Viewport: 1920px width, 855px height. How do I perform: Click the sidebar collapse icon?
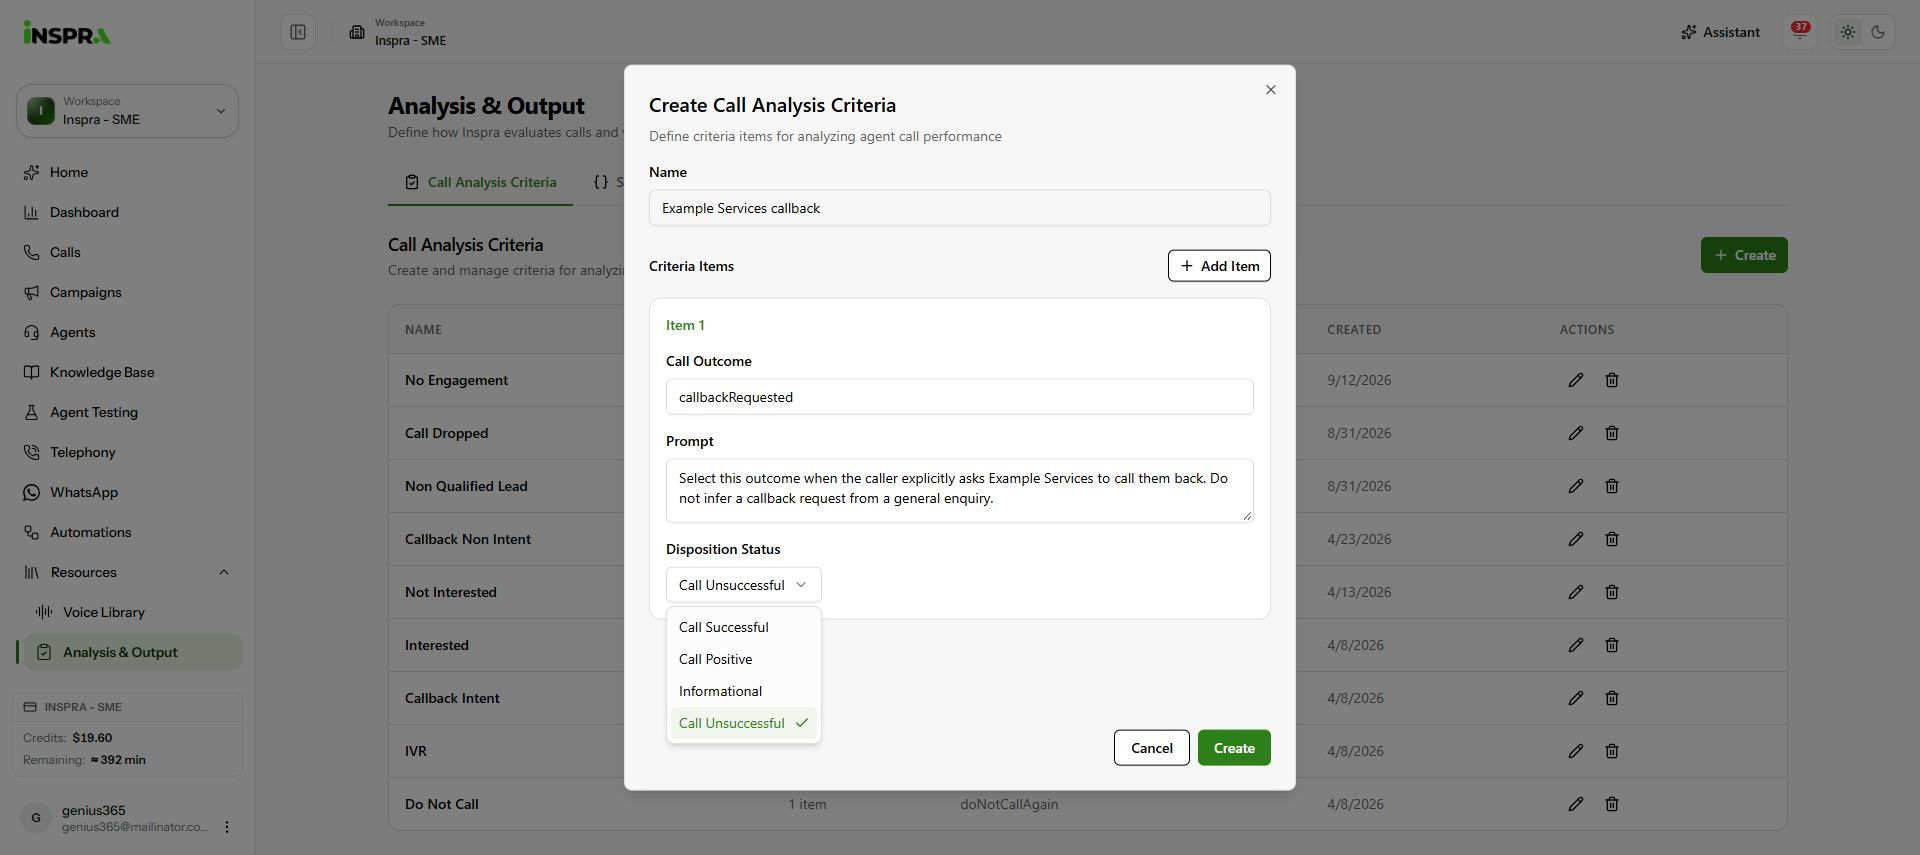298,32
